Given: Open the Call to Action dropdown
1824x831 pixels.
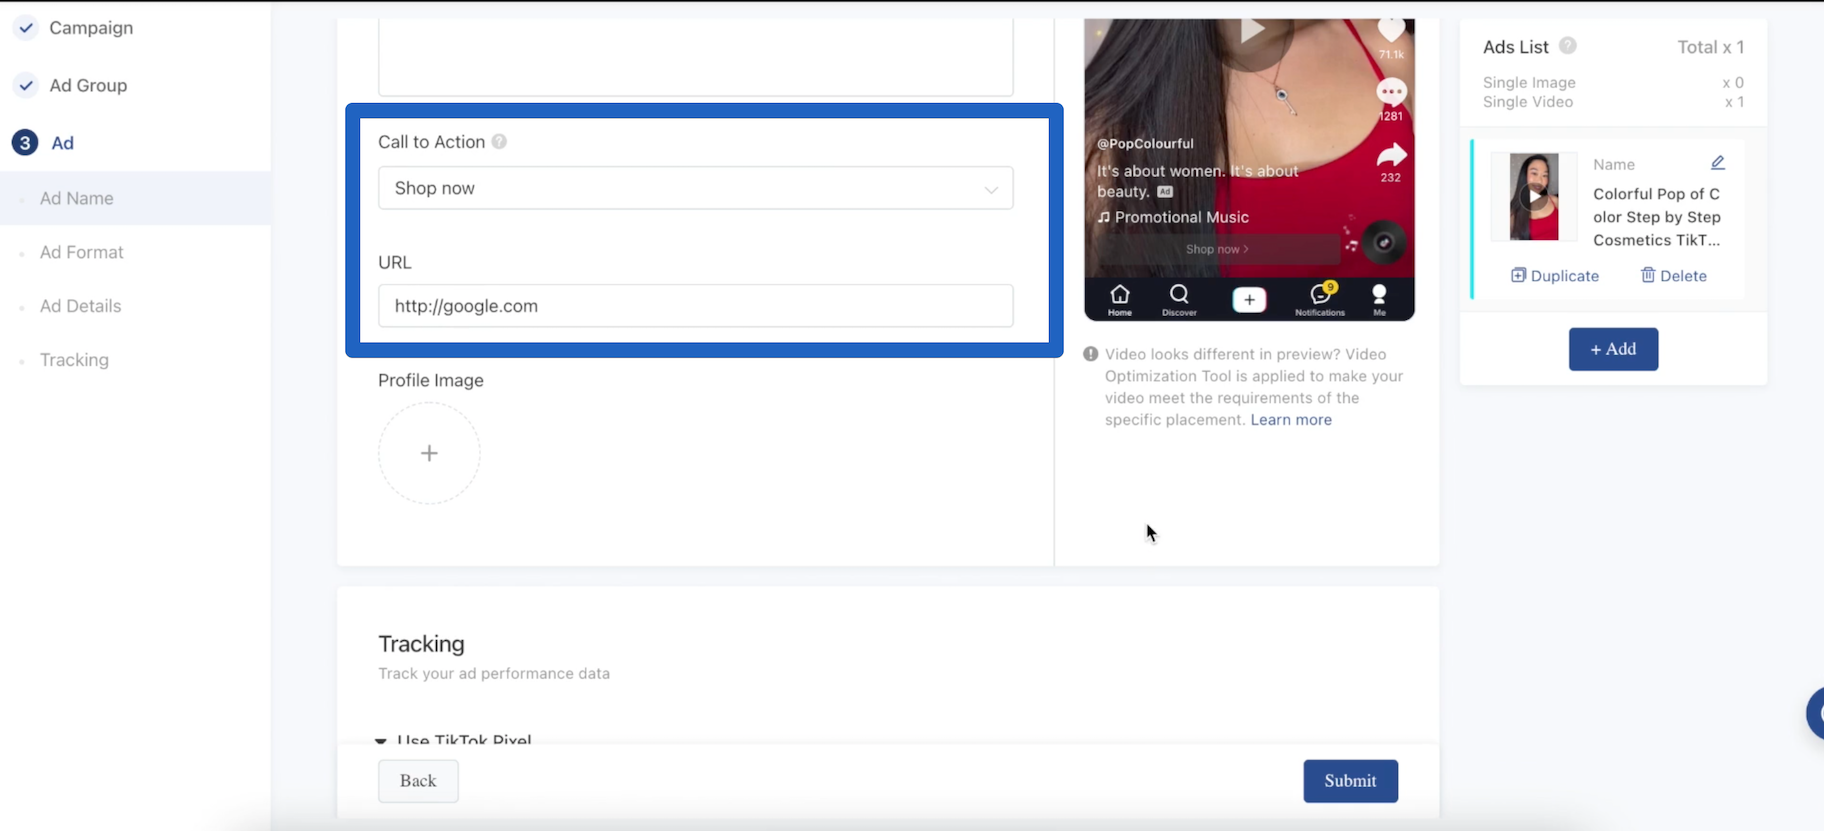Looking at the screenshot, I should pos(695,188).
